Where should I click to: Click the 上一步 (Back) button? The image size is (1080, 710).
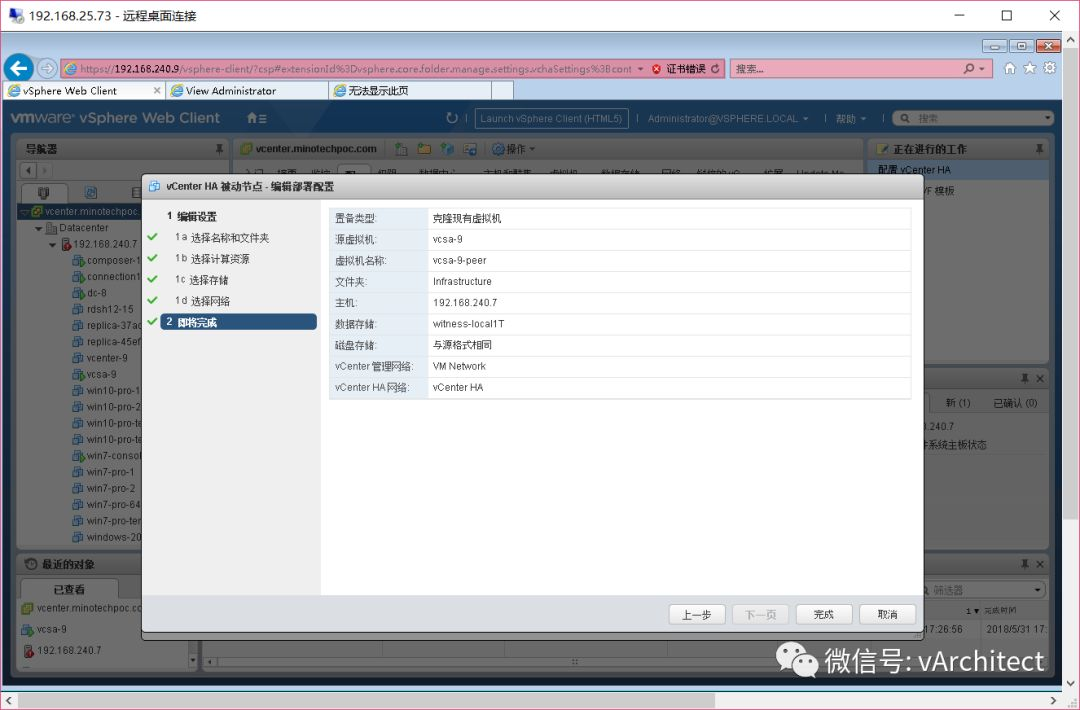coord(696,614)
